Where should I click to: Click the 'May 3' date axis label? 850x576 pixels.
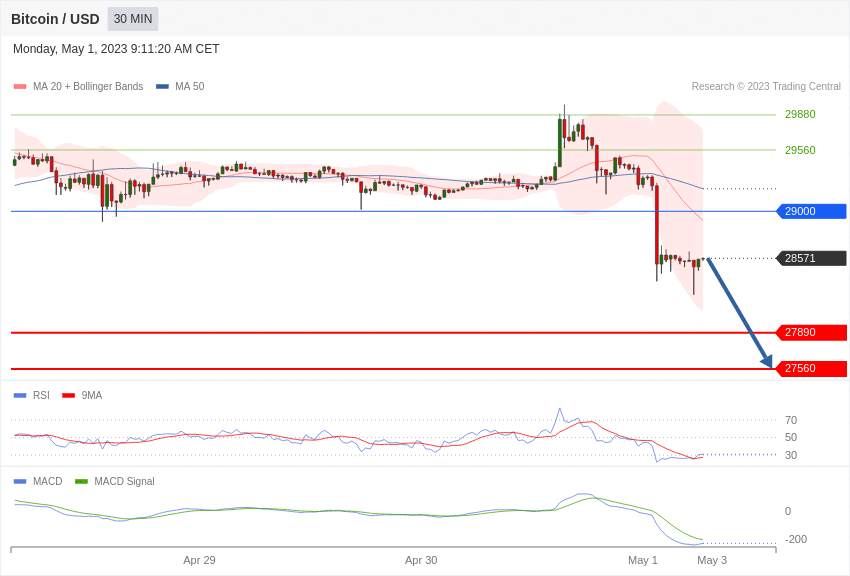(x=712, y=560)
